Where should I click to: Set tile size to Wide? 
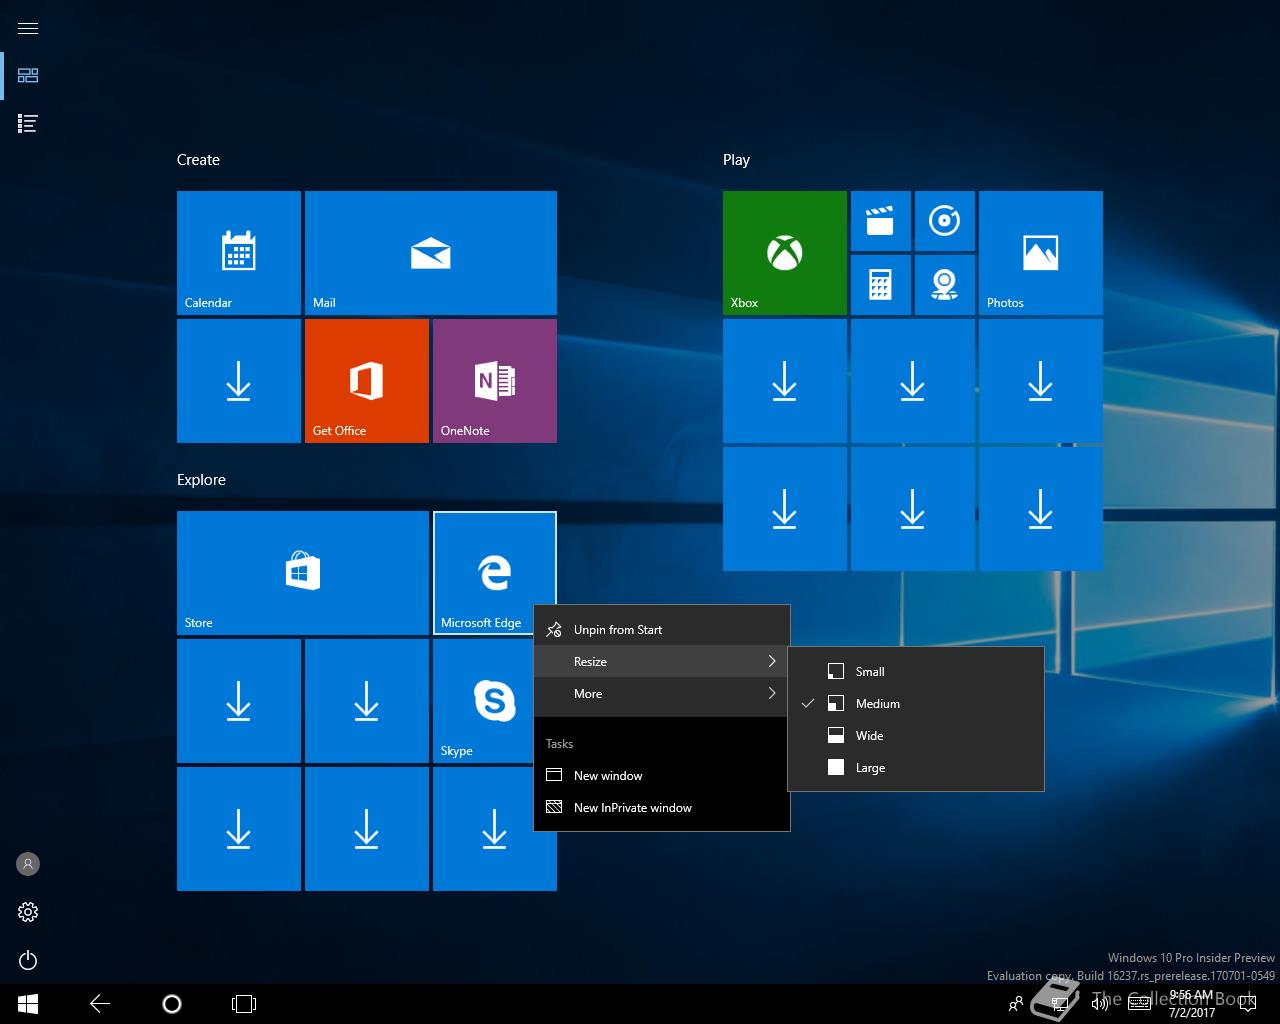click(x=916, y=736)
